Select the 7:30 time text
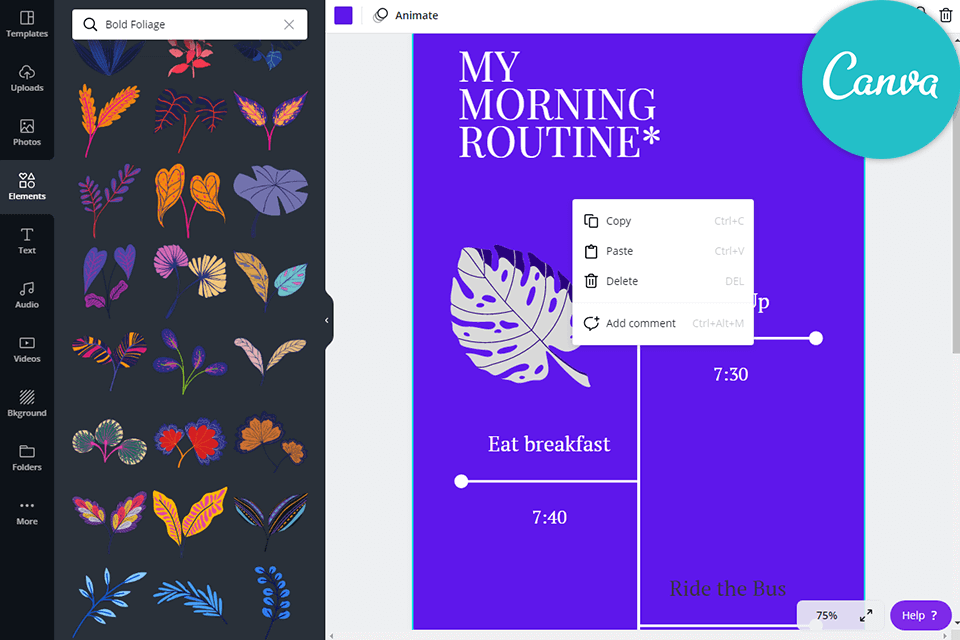 point(730,374)
